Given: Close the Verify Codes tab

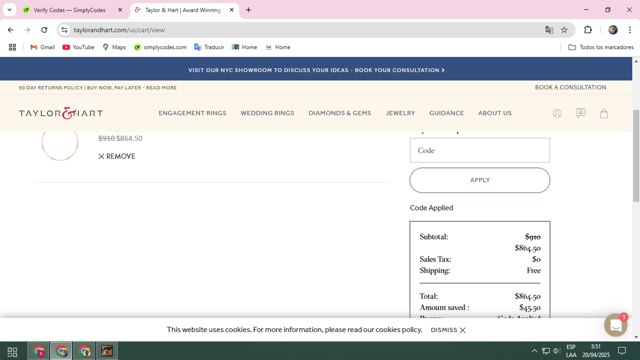Looking at the screenshot, I should coord(120,10).
